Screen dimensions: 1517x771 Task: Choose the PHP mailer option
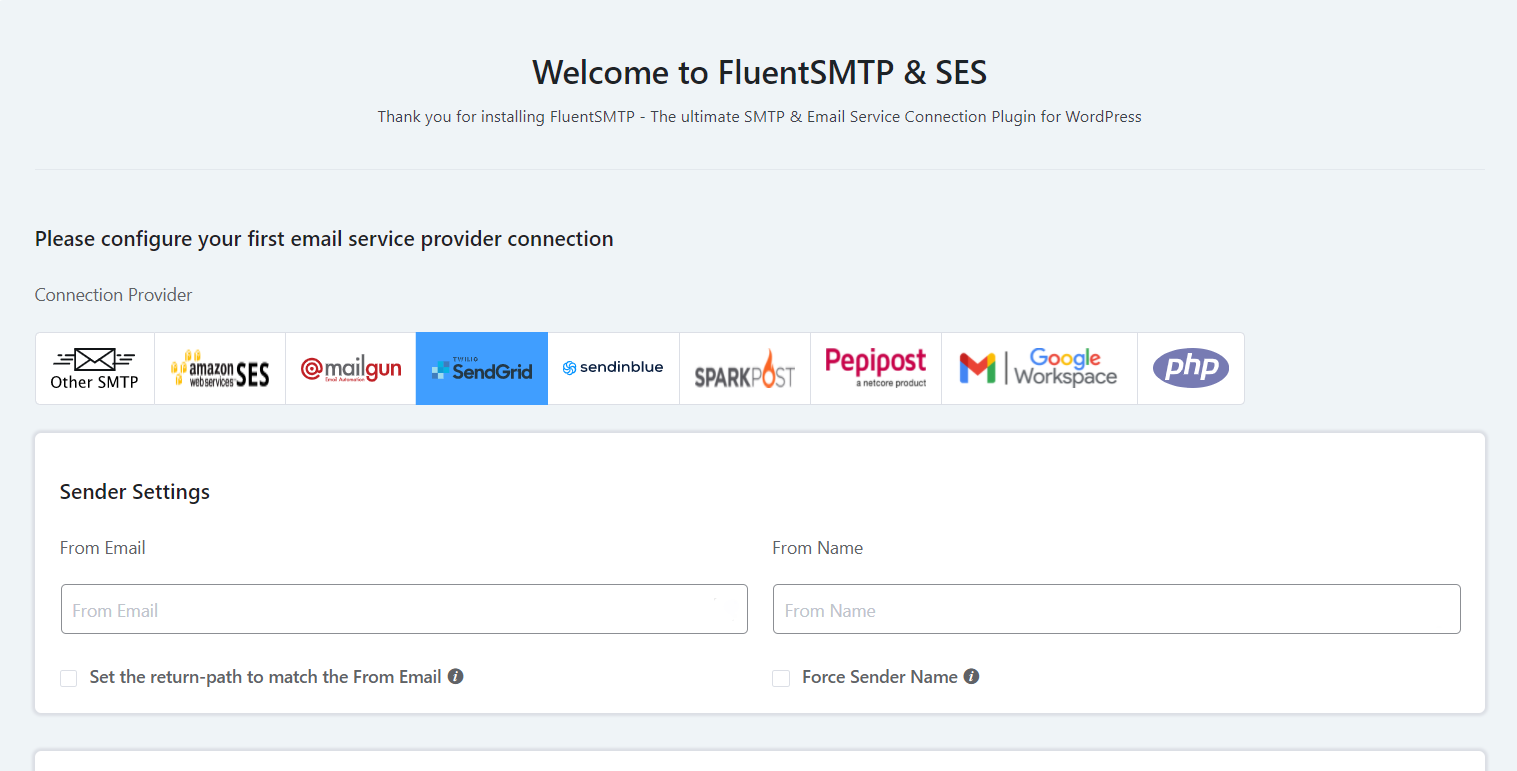coord(1190,368)
